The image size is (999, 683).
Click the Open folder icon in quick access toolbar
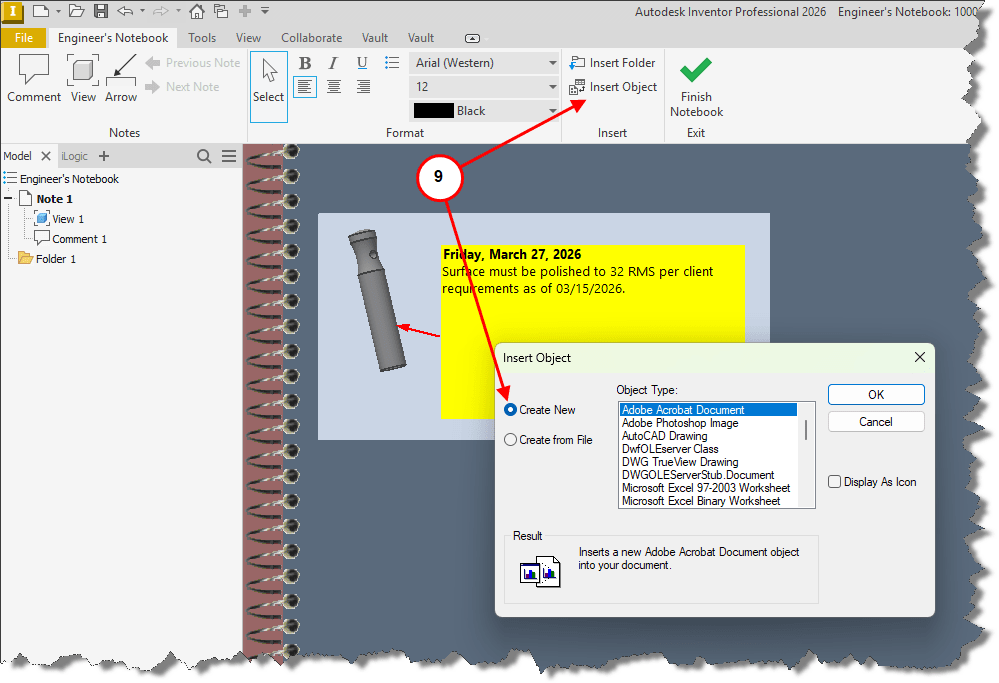pos(76,11)
